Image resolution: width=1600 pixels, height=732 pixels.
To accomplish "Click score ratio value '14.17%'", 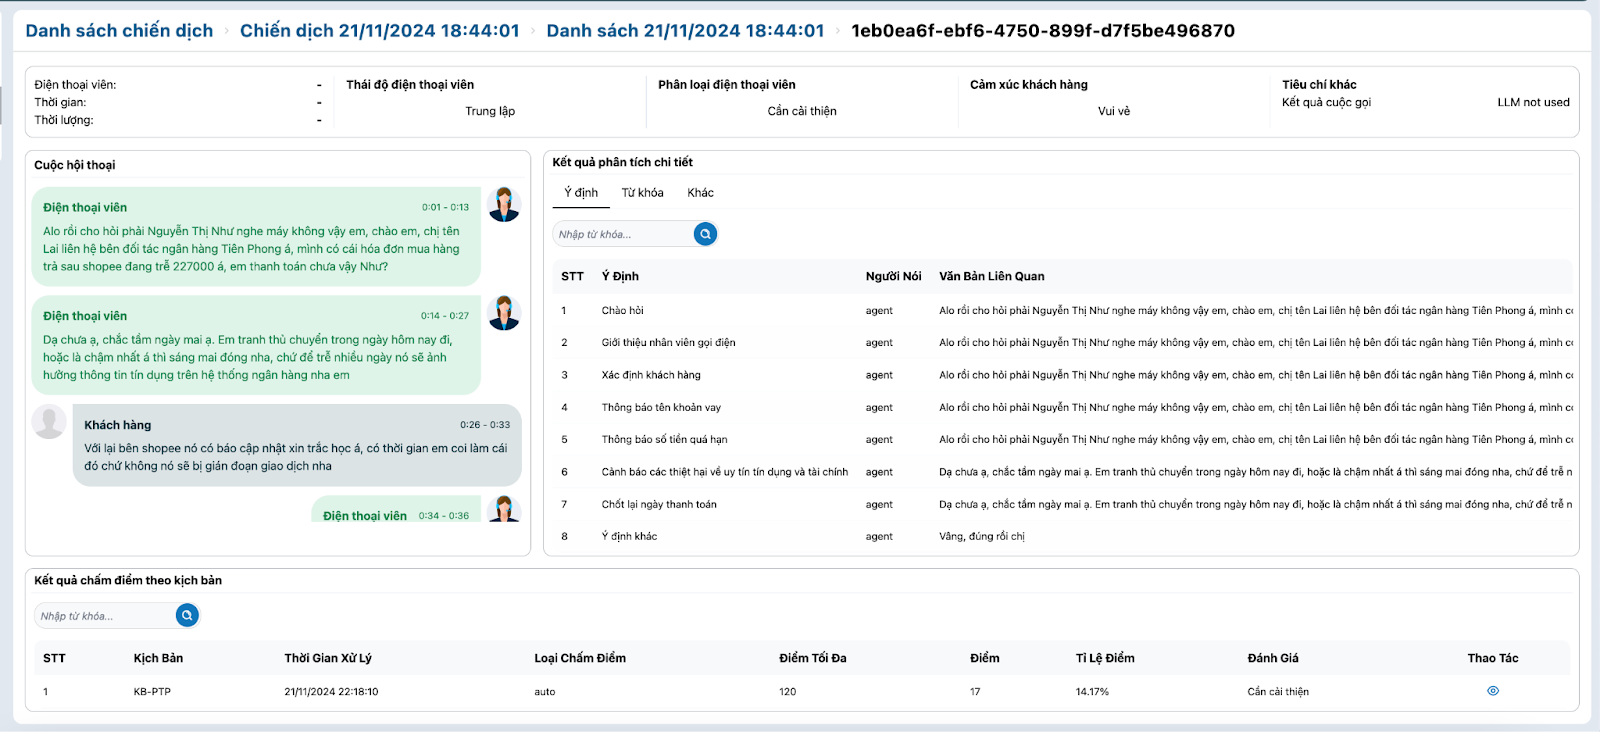I will coord(1092,692).
